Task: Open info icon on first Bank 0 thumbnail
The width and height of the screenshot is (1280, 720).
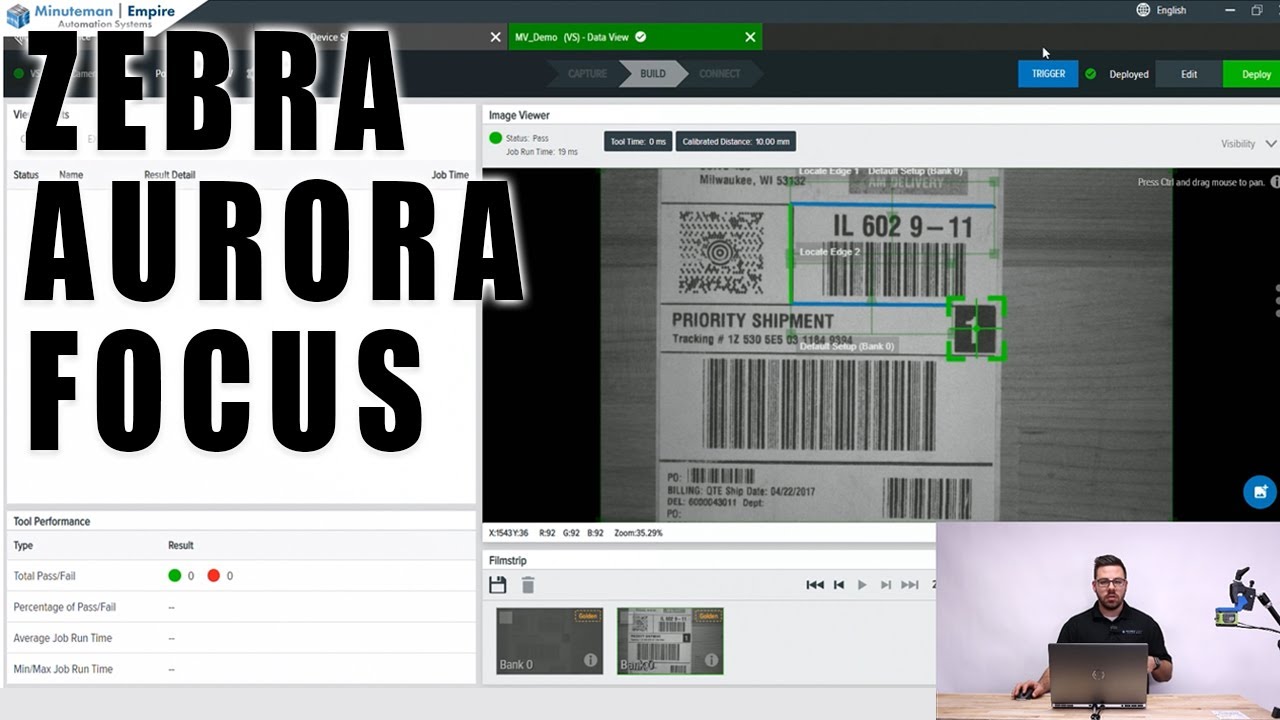Action: click(590, 660)
